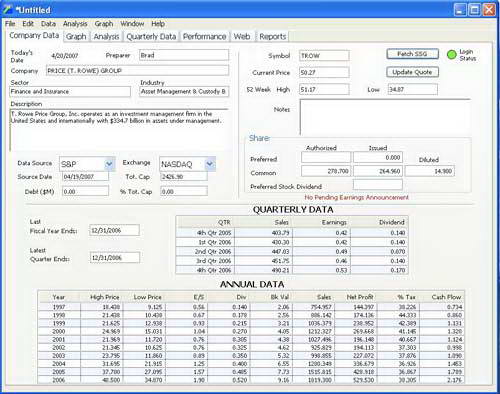The height and width of the screenshot is (394, 500).
Task: Click the Notes text area
Action: [x=385, y=117]
